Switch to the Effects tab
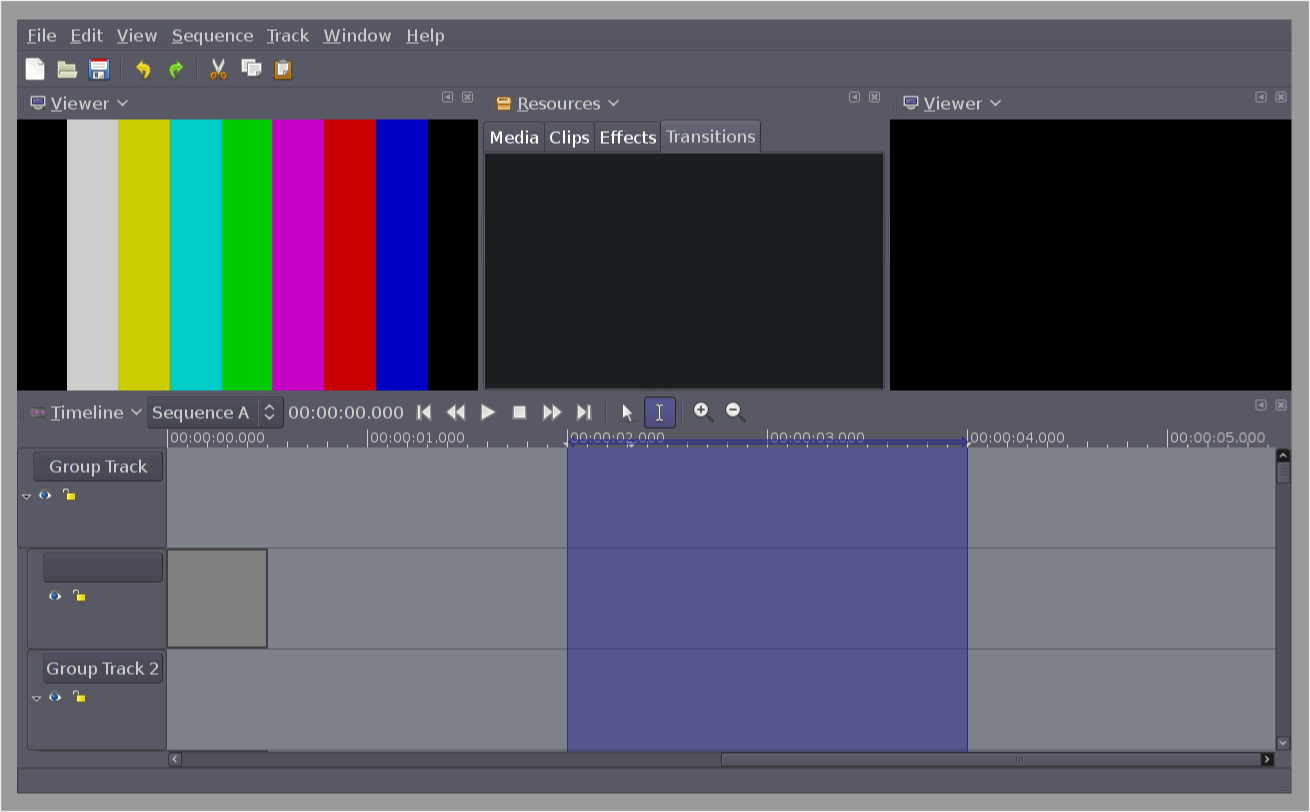 tap(627, 137)
